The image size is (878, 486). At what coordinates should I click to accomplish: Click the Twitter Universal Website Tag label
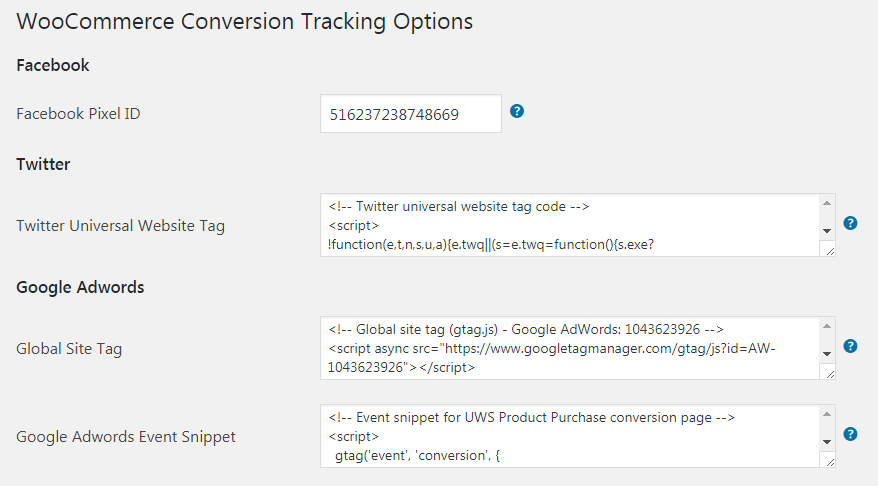click(x=120, y=226)
